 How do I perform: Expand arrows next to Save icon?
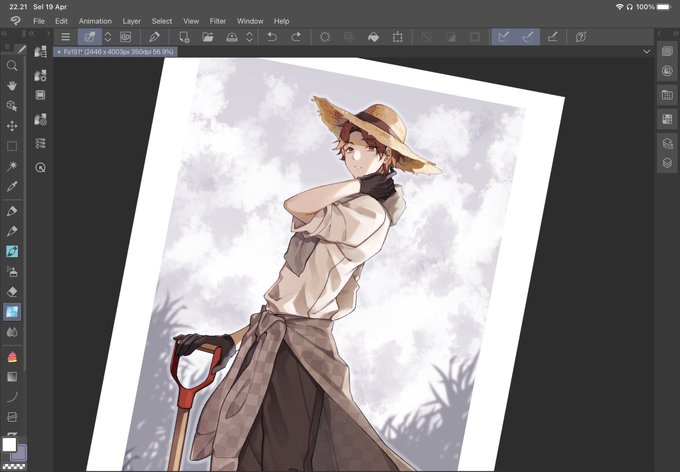coord(249,37)
